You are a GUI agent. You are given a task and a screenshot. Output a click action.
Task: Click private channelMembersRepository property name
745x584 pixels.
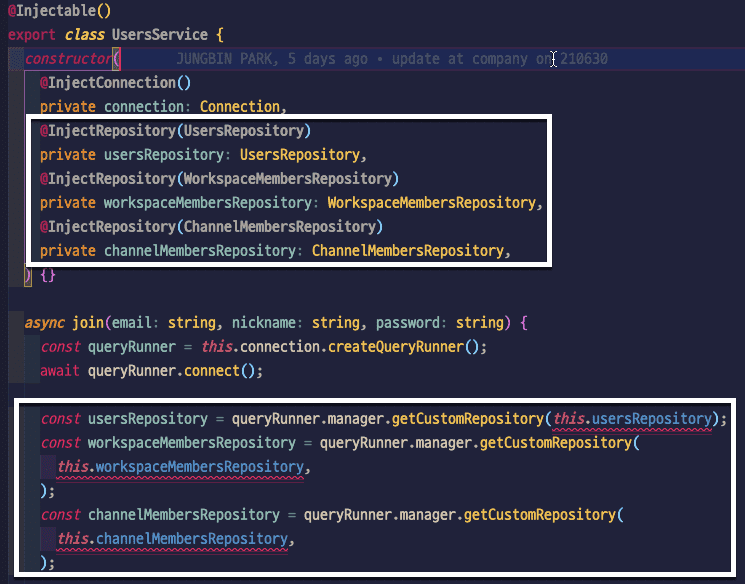pos(200,251)
